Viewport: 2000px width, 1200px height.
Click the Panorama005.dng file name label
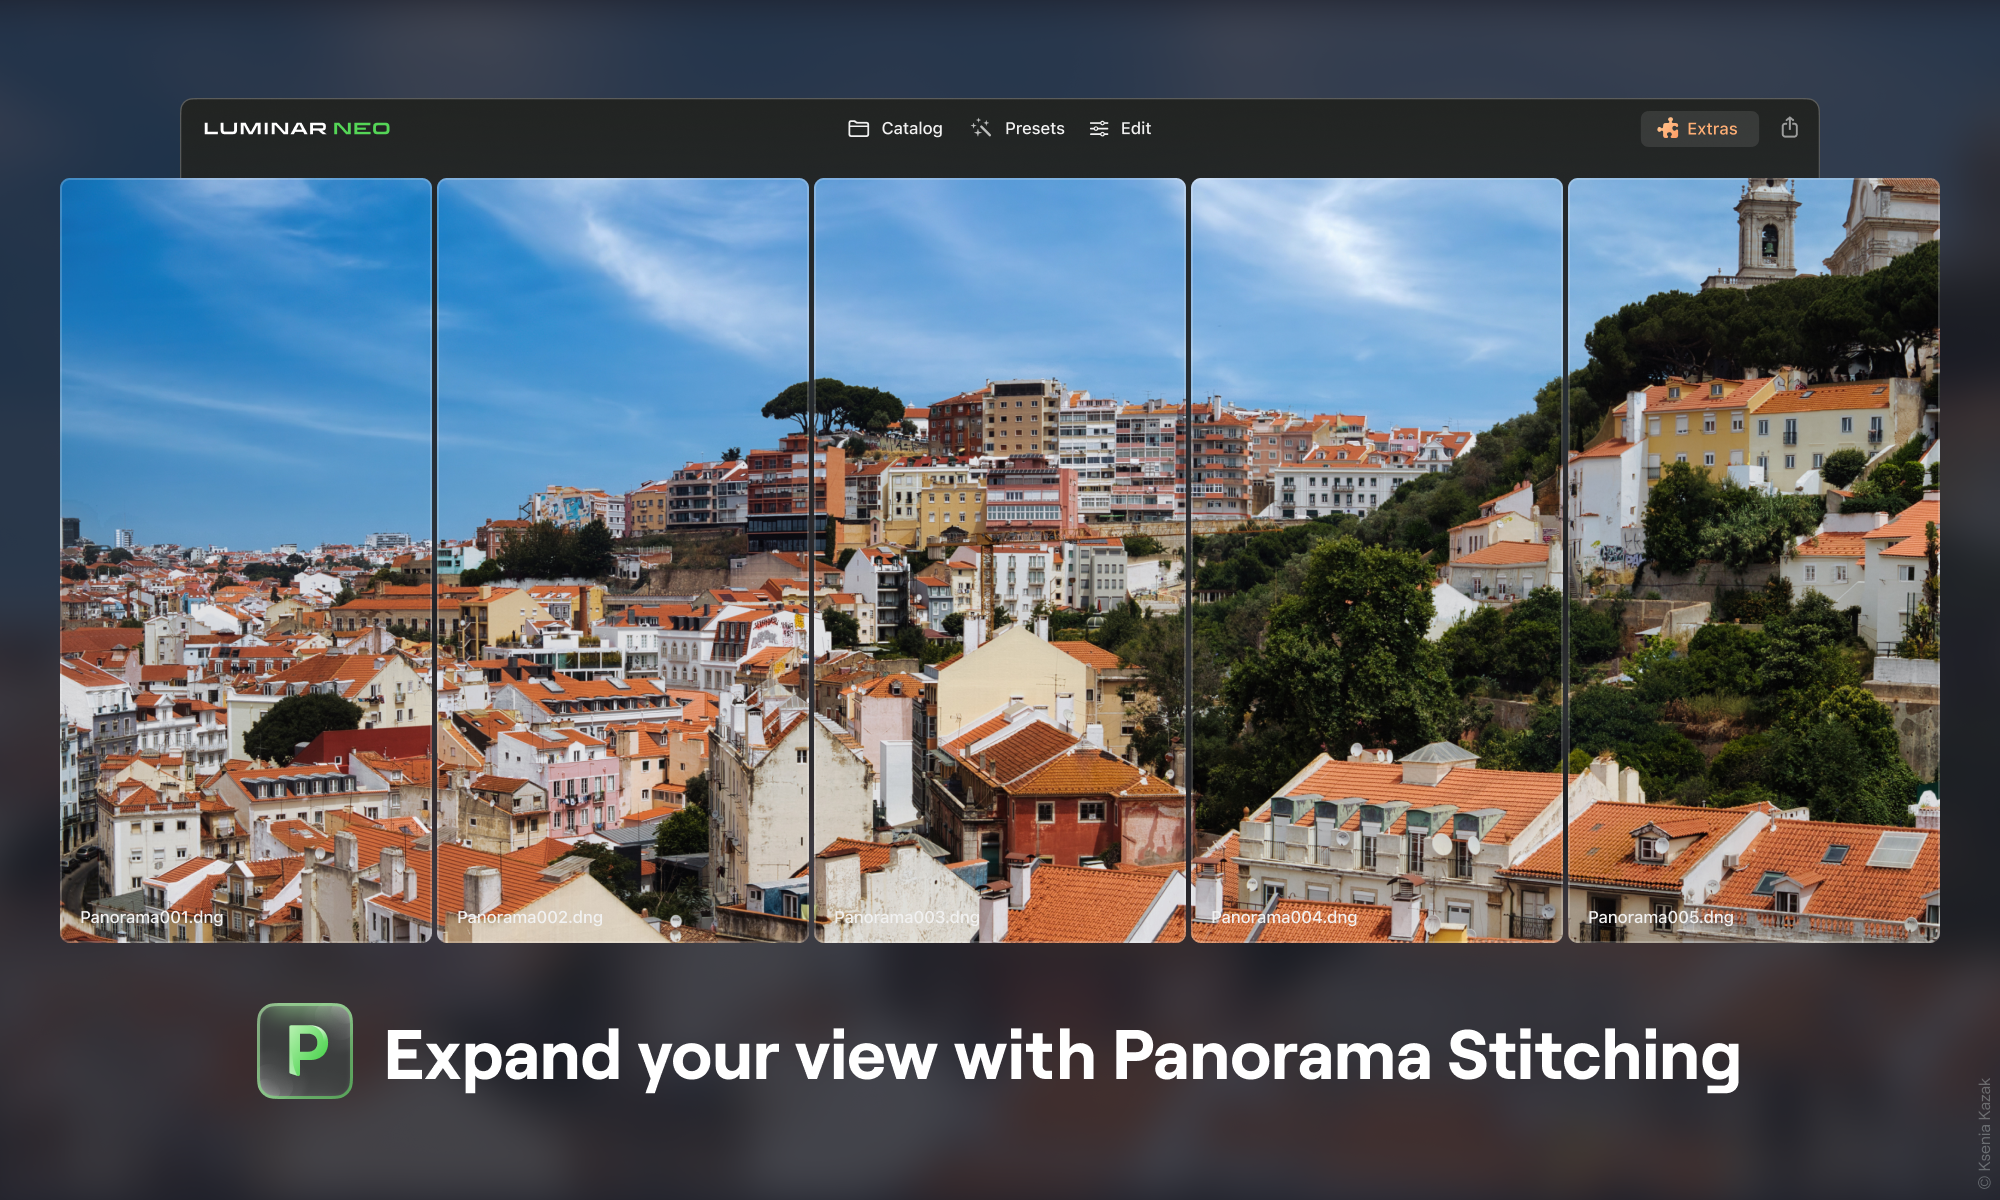point(1660,917)
